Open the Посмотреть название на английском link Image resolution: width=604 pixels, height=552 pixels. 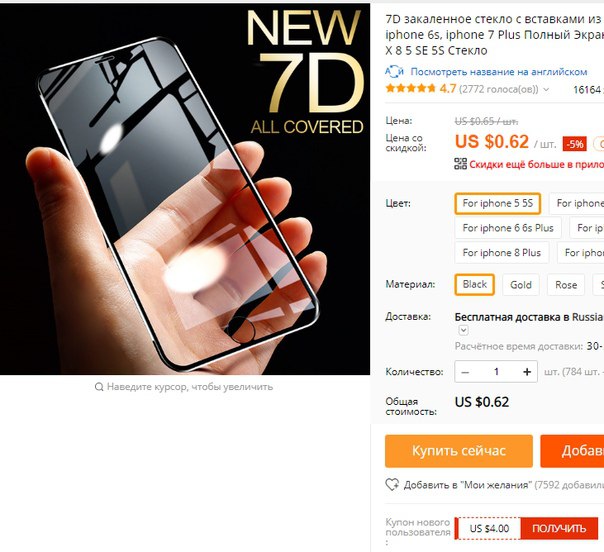(x=499, y=72)
